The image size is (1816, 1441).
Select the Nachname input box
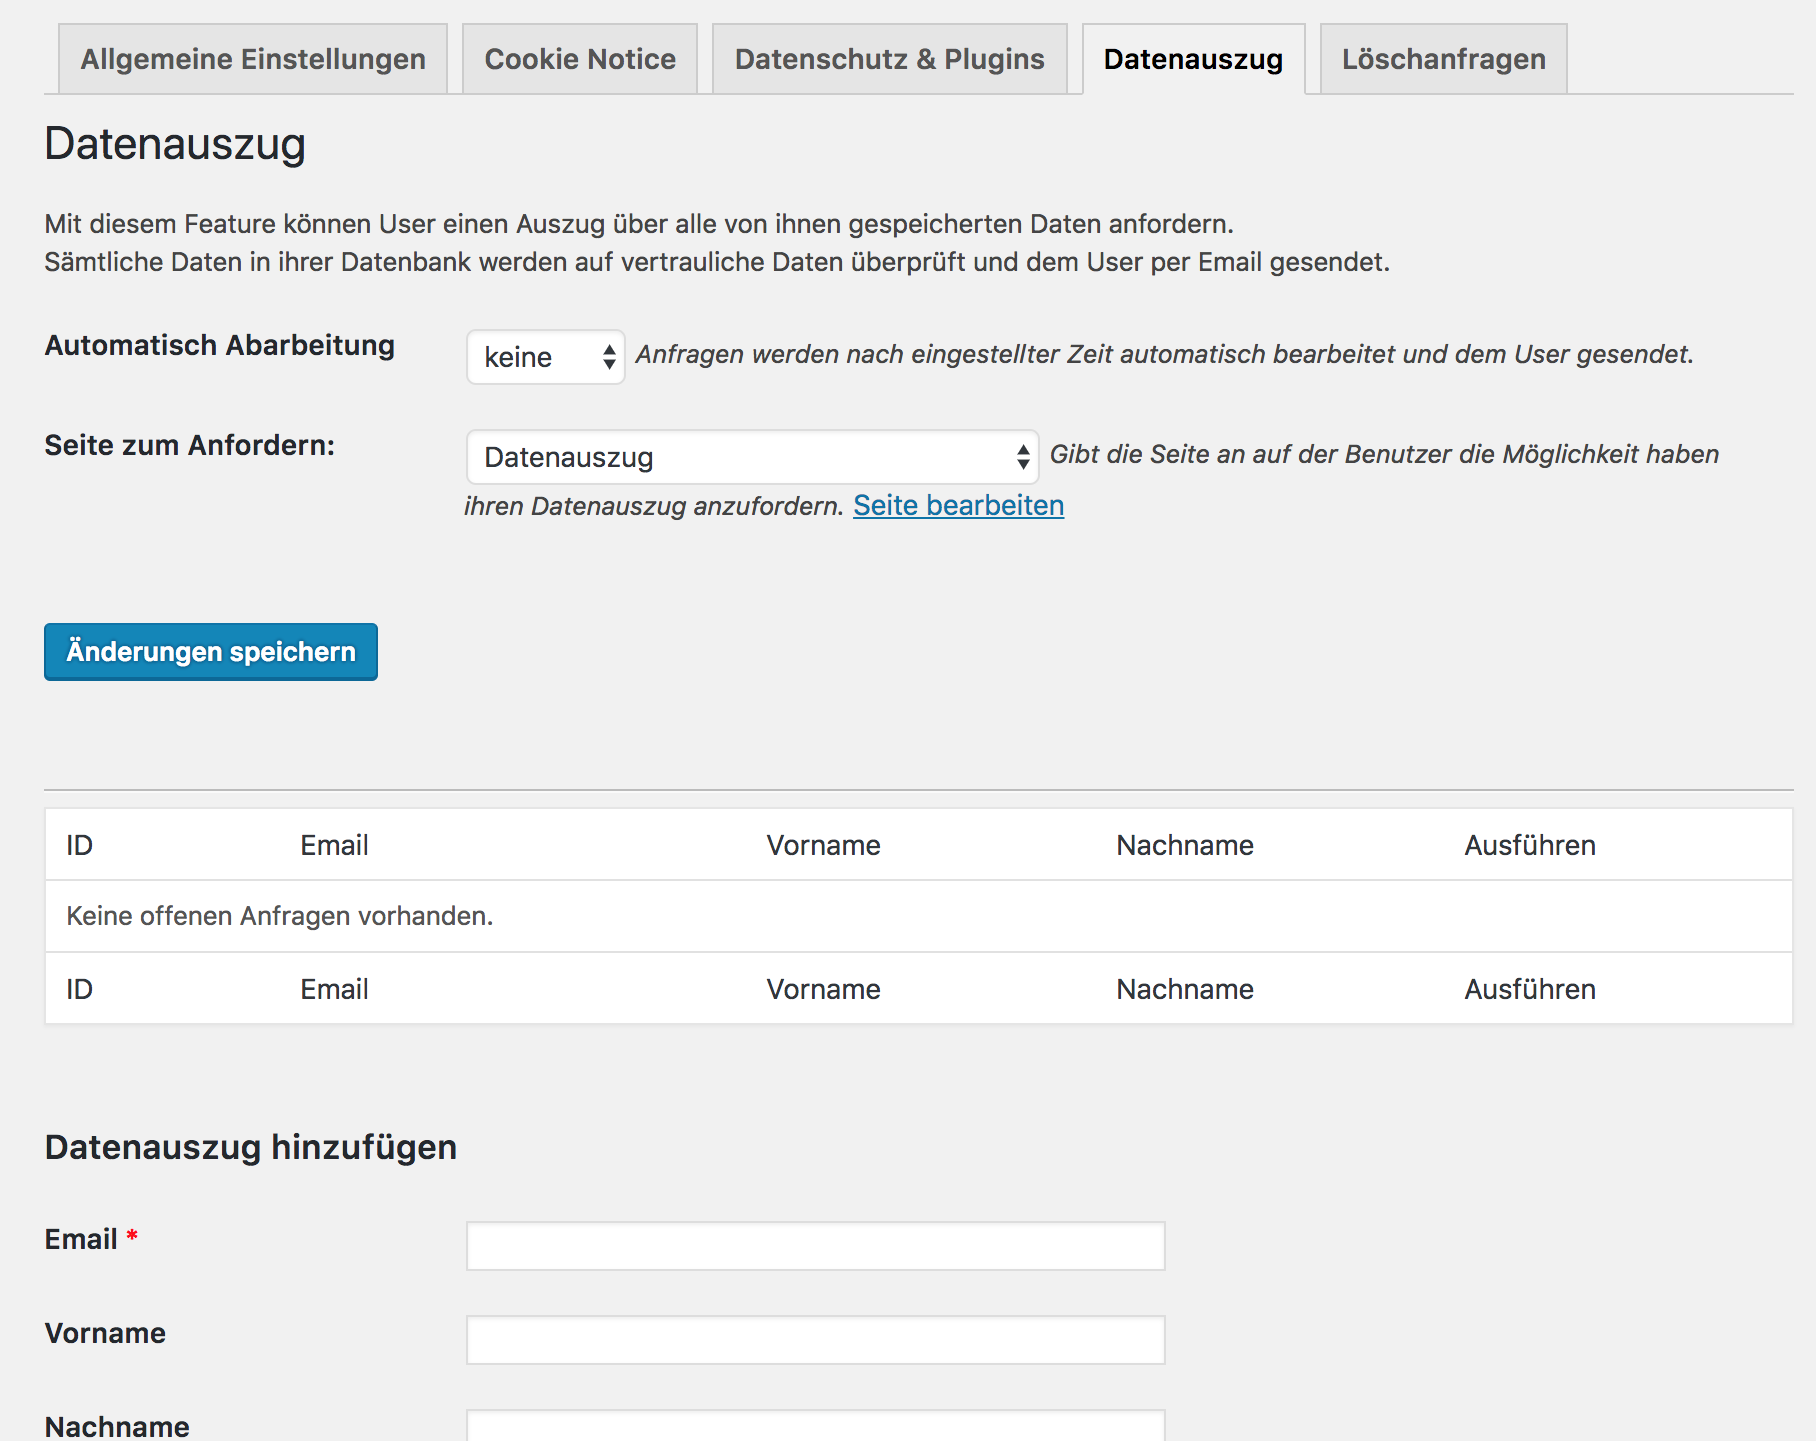(x=815, y=1426)
